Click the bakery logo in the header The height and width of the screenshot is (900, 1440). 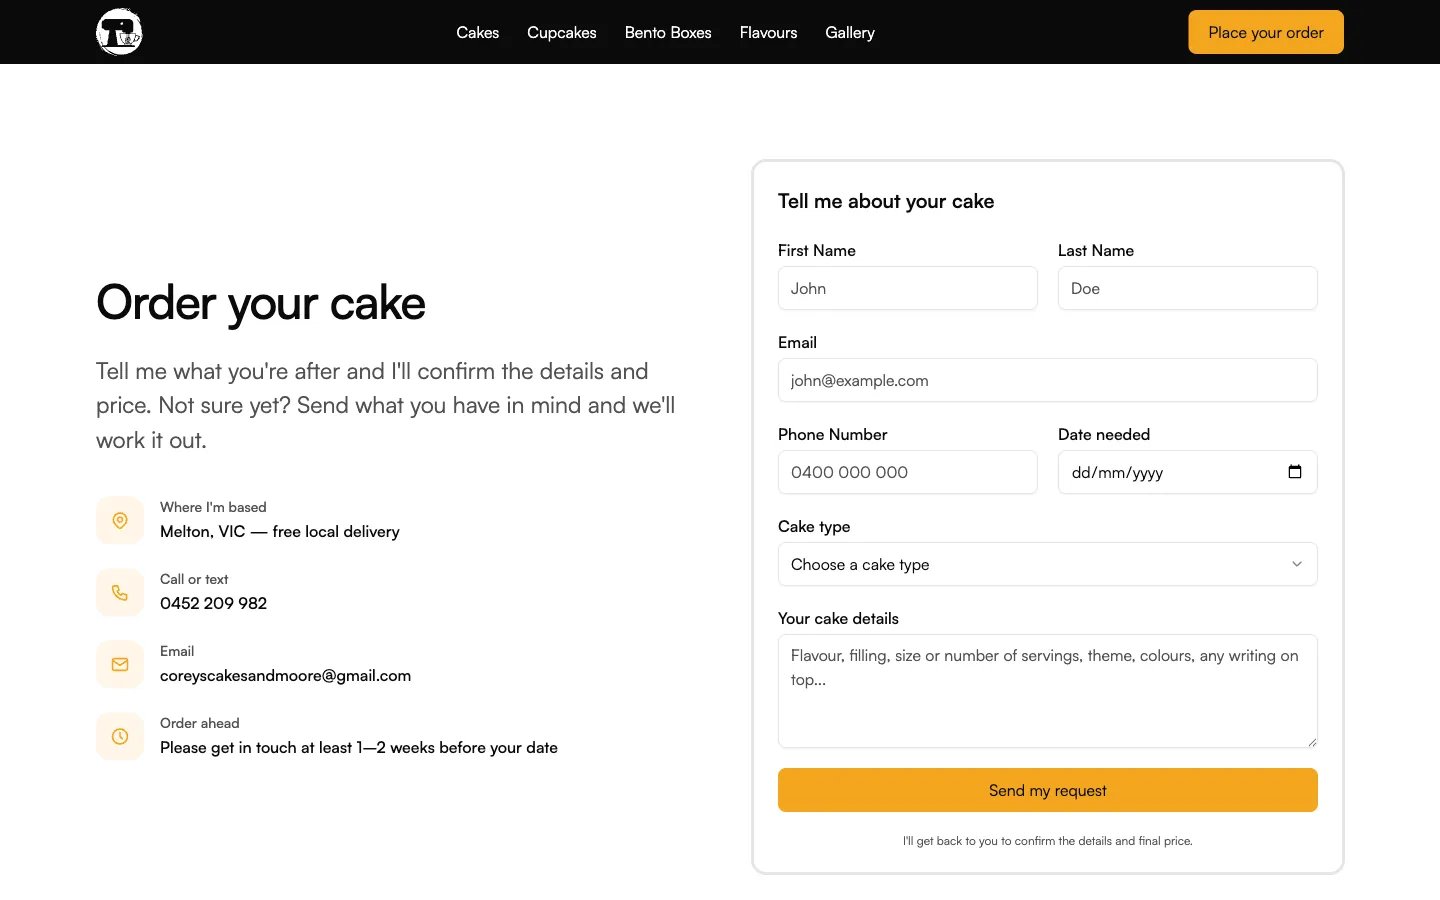pos(120,32)
